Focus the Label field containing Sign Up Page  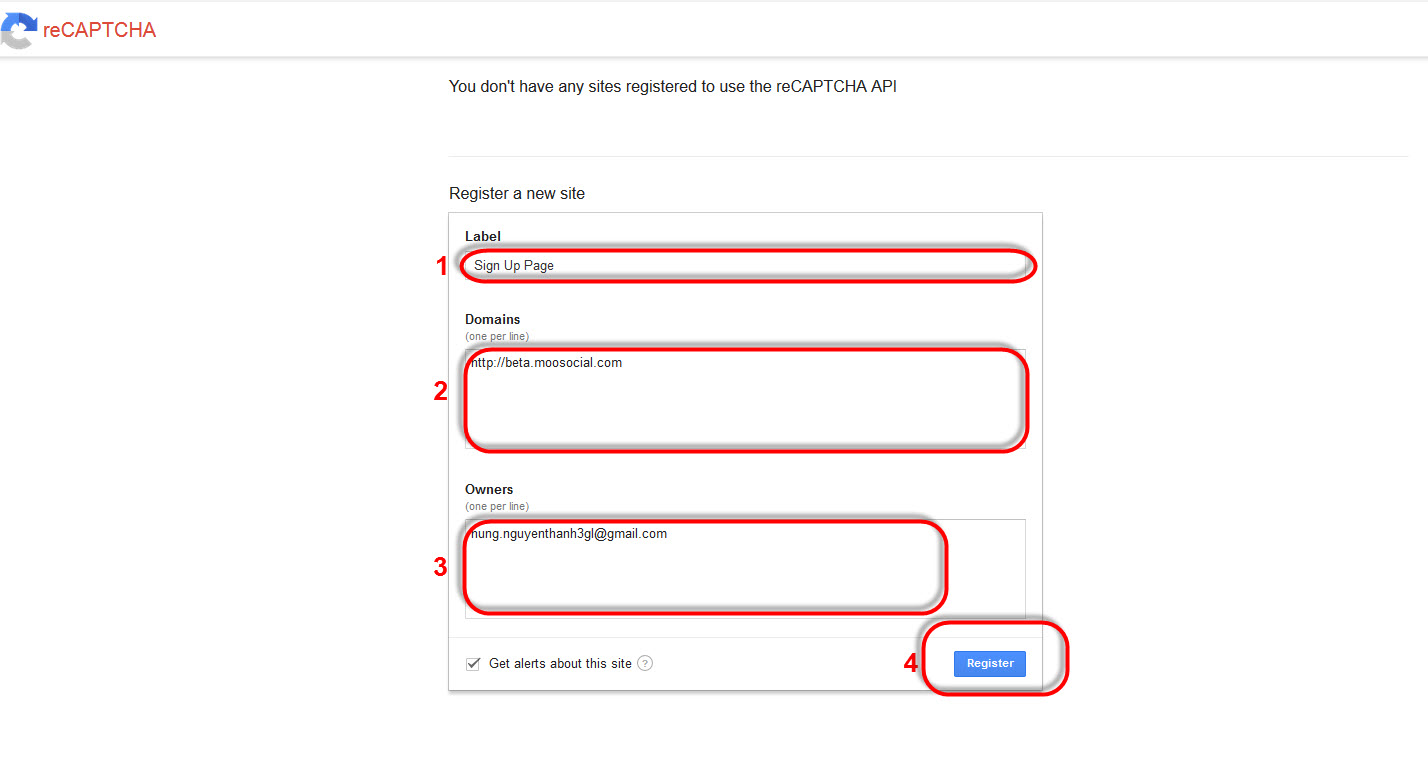[x=745, y=266]
